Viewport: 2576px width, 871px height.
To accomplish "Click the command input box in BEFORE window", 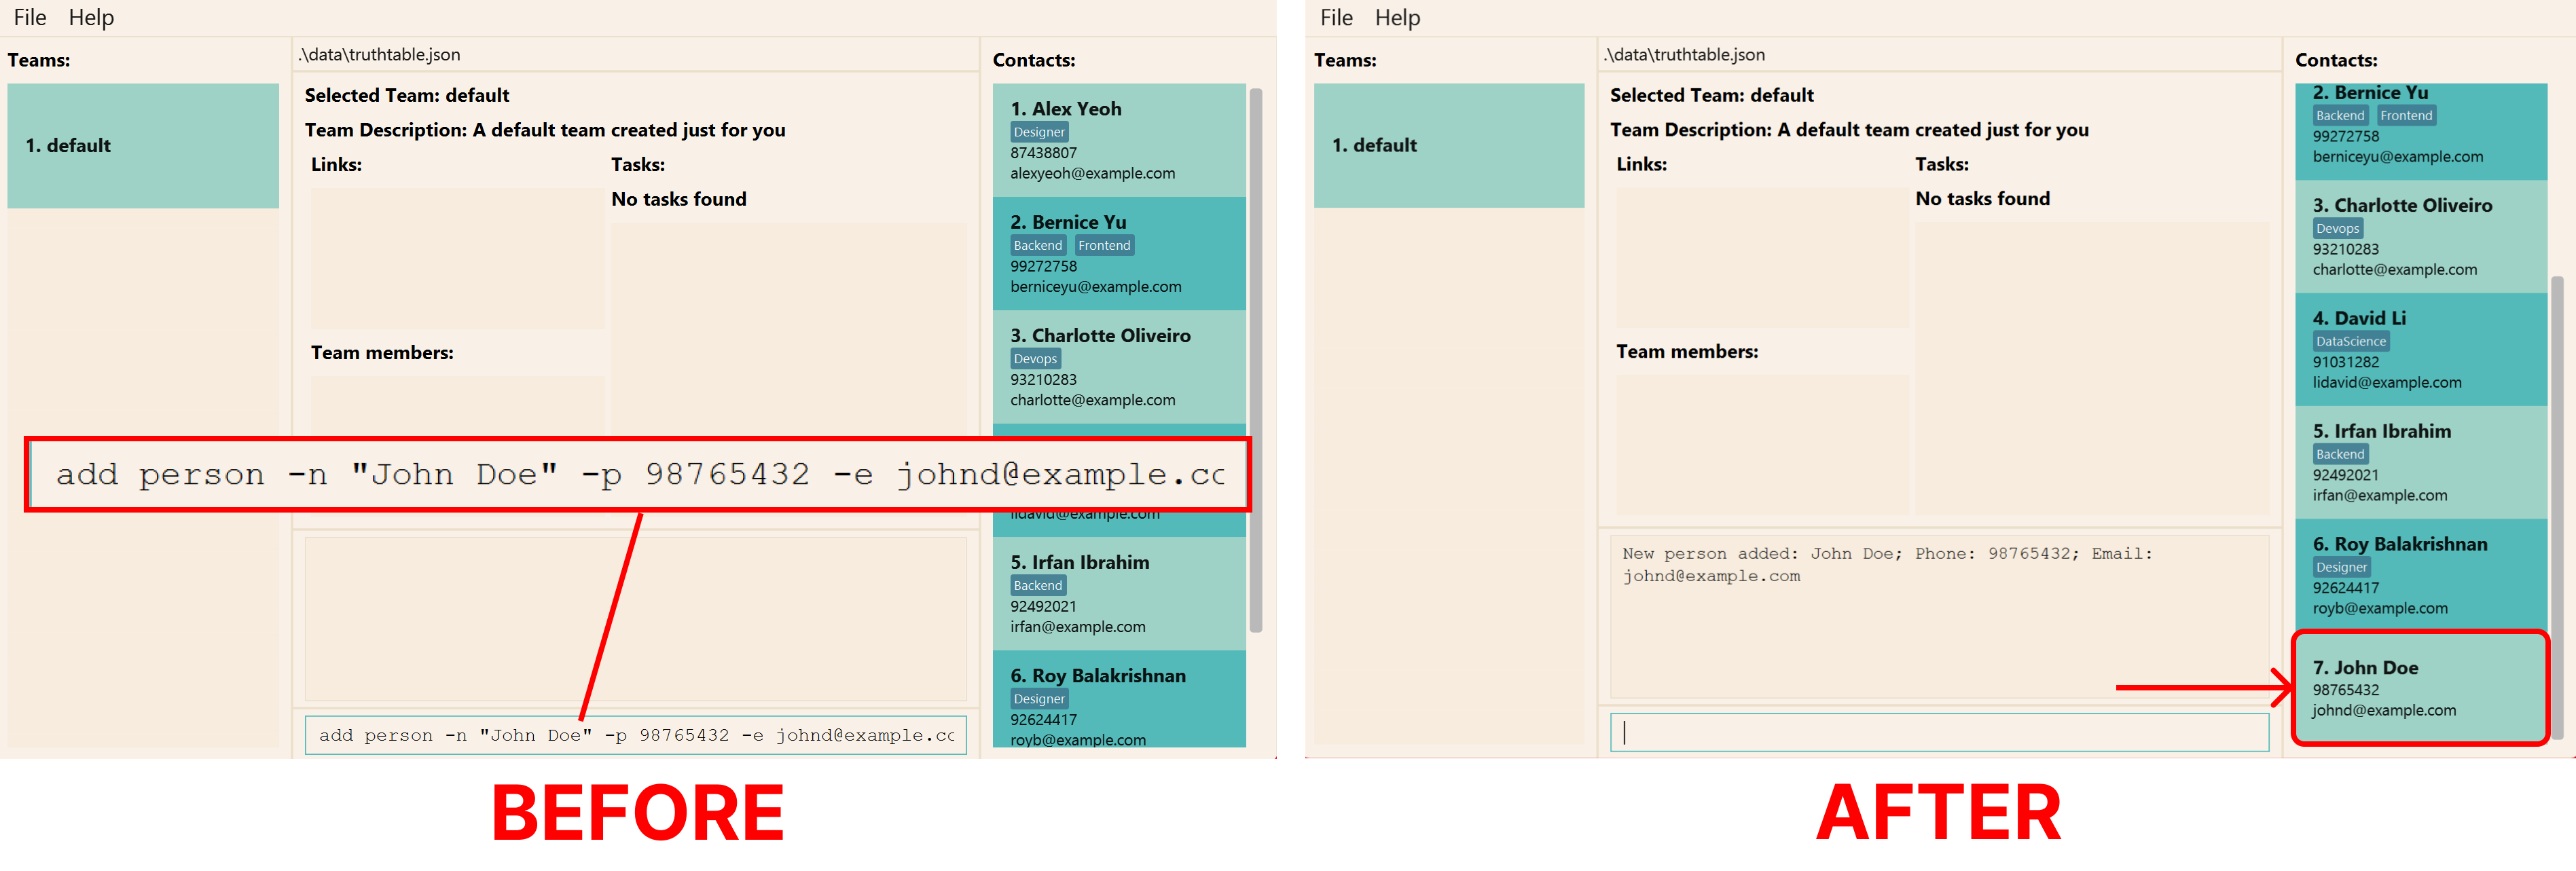I will click(635, 735).
